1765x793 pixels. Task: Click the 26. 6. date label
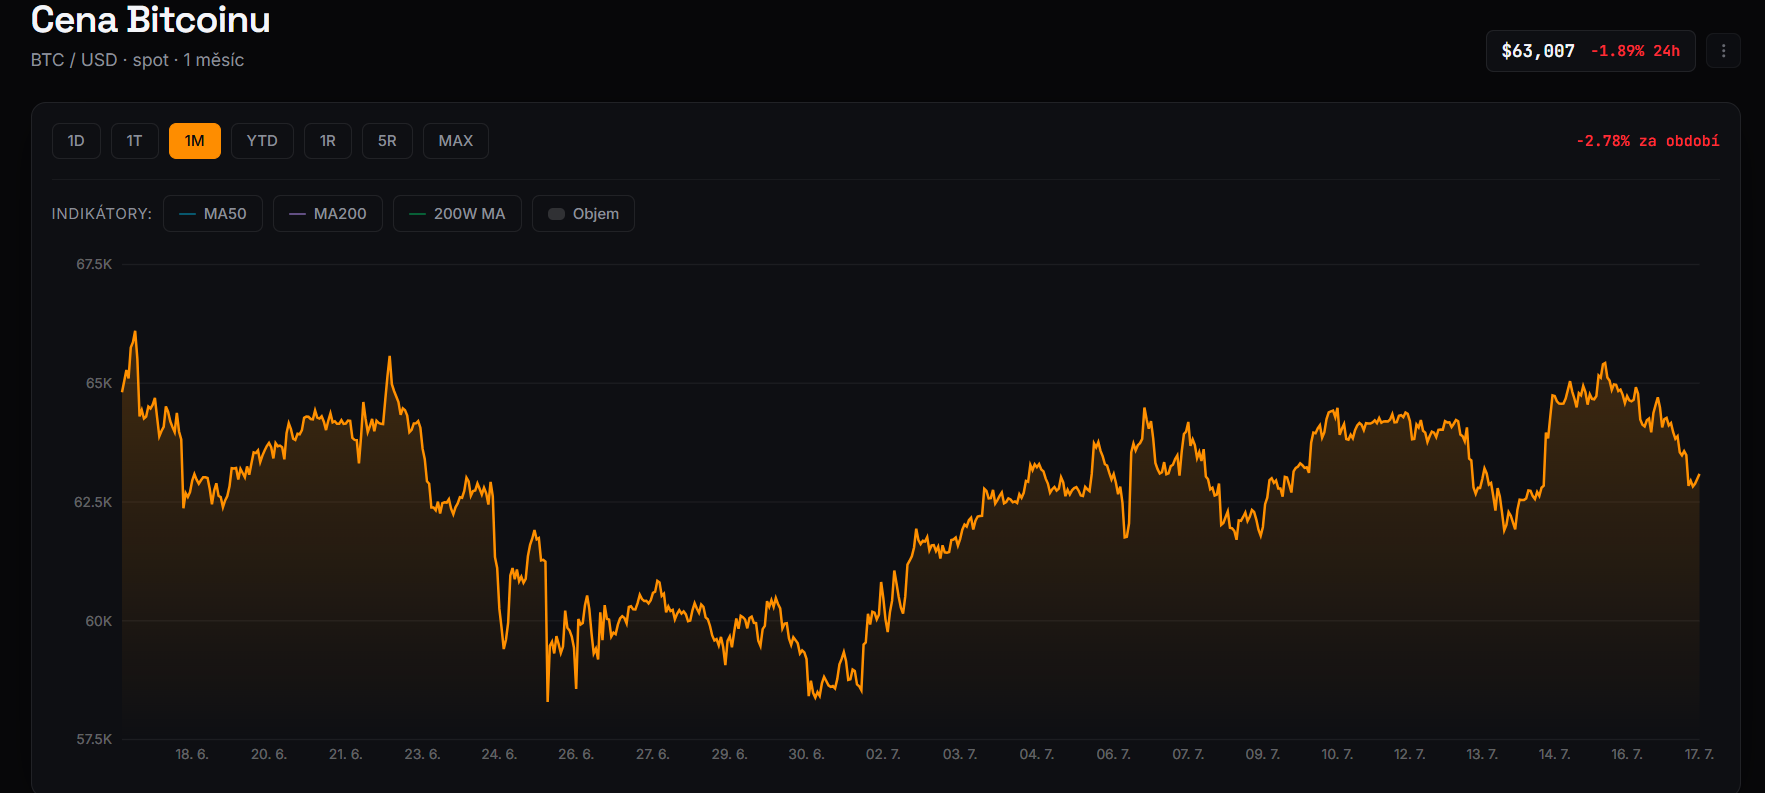pyautogui.click(x=576, y=754)
